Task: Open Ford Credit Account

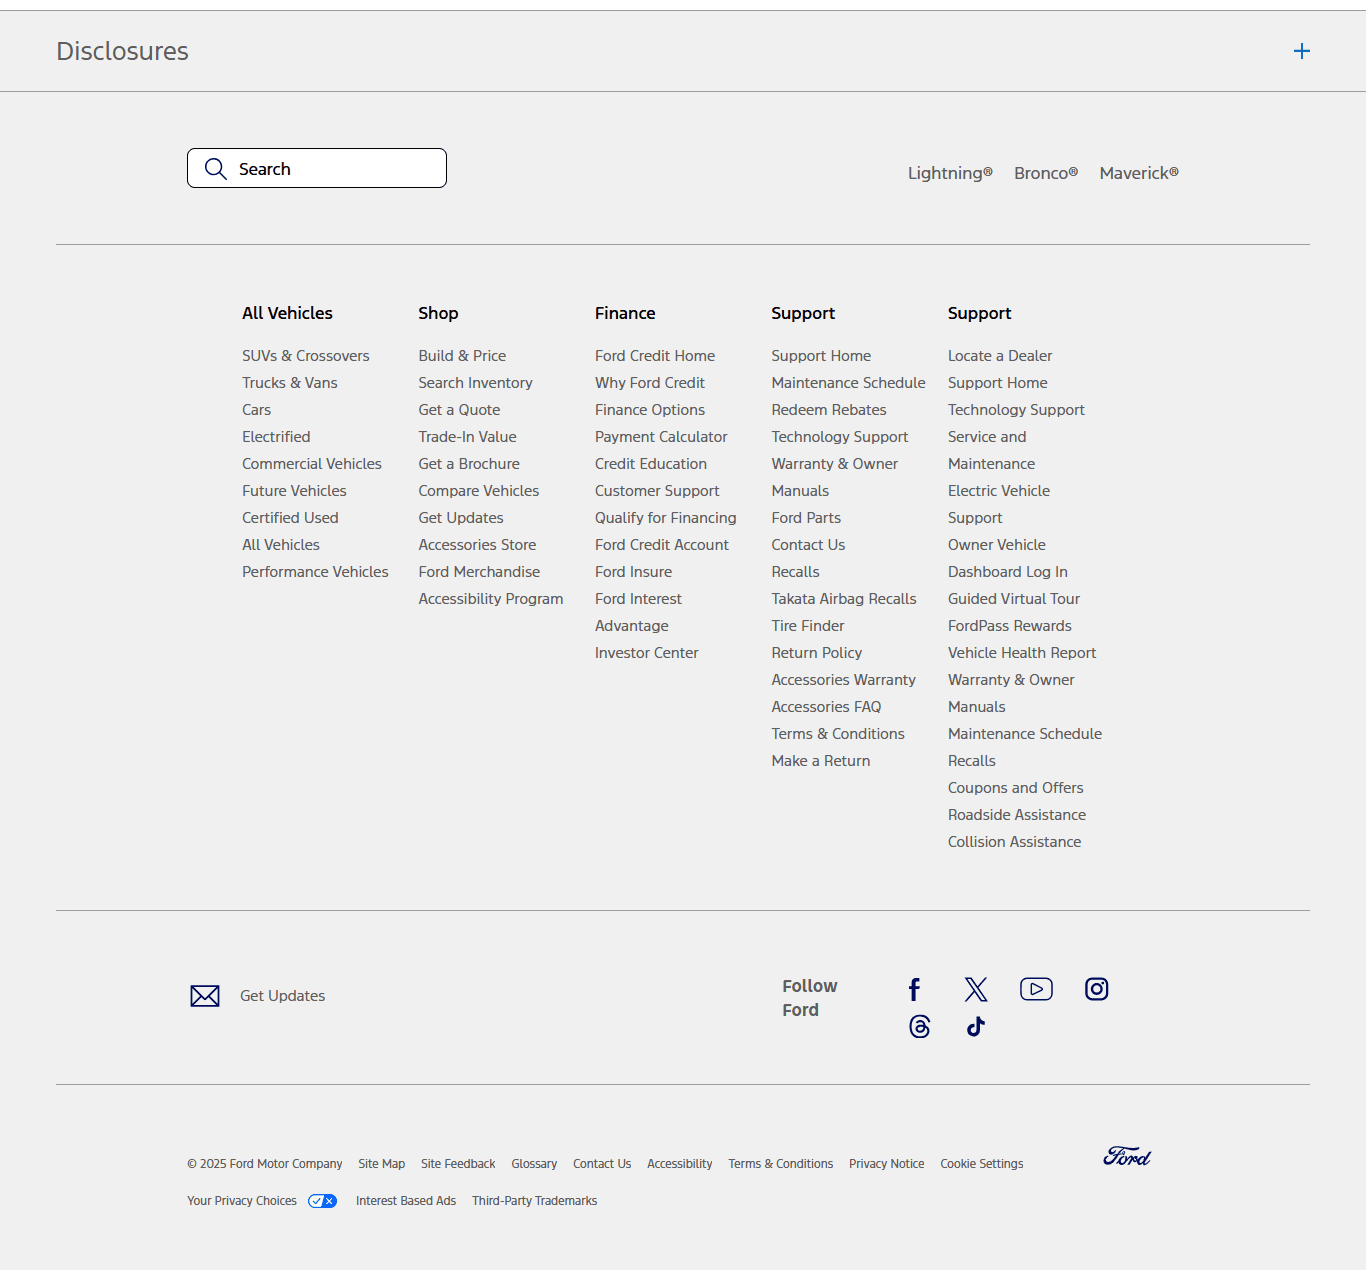Action: 662,545
